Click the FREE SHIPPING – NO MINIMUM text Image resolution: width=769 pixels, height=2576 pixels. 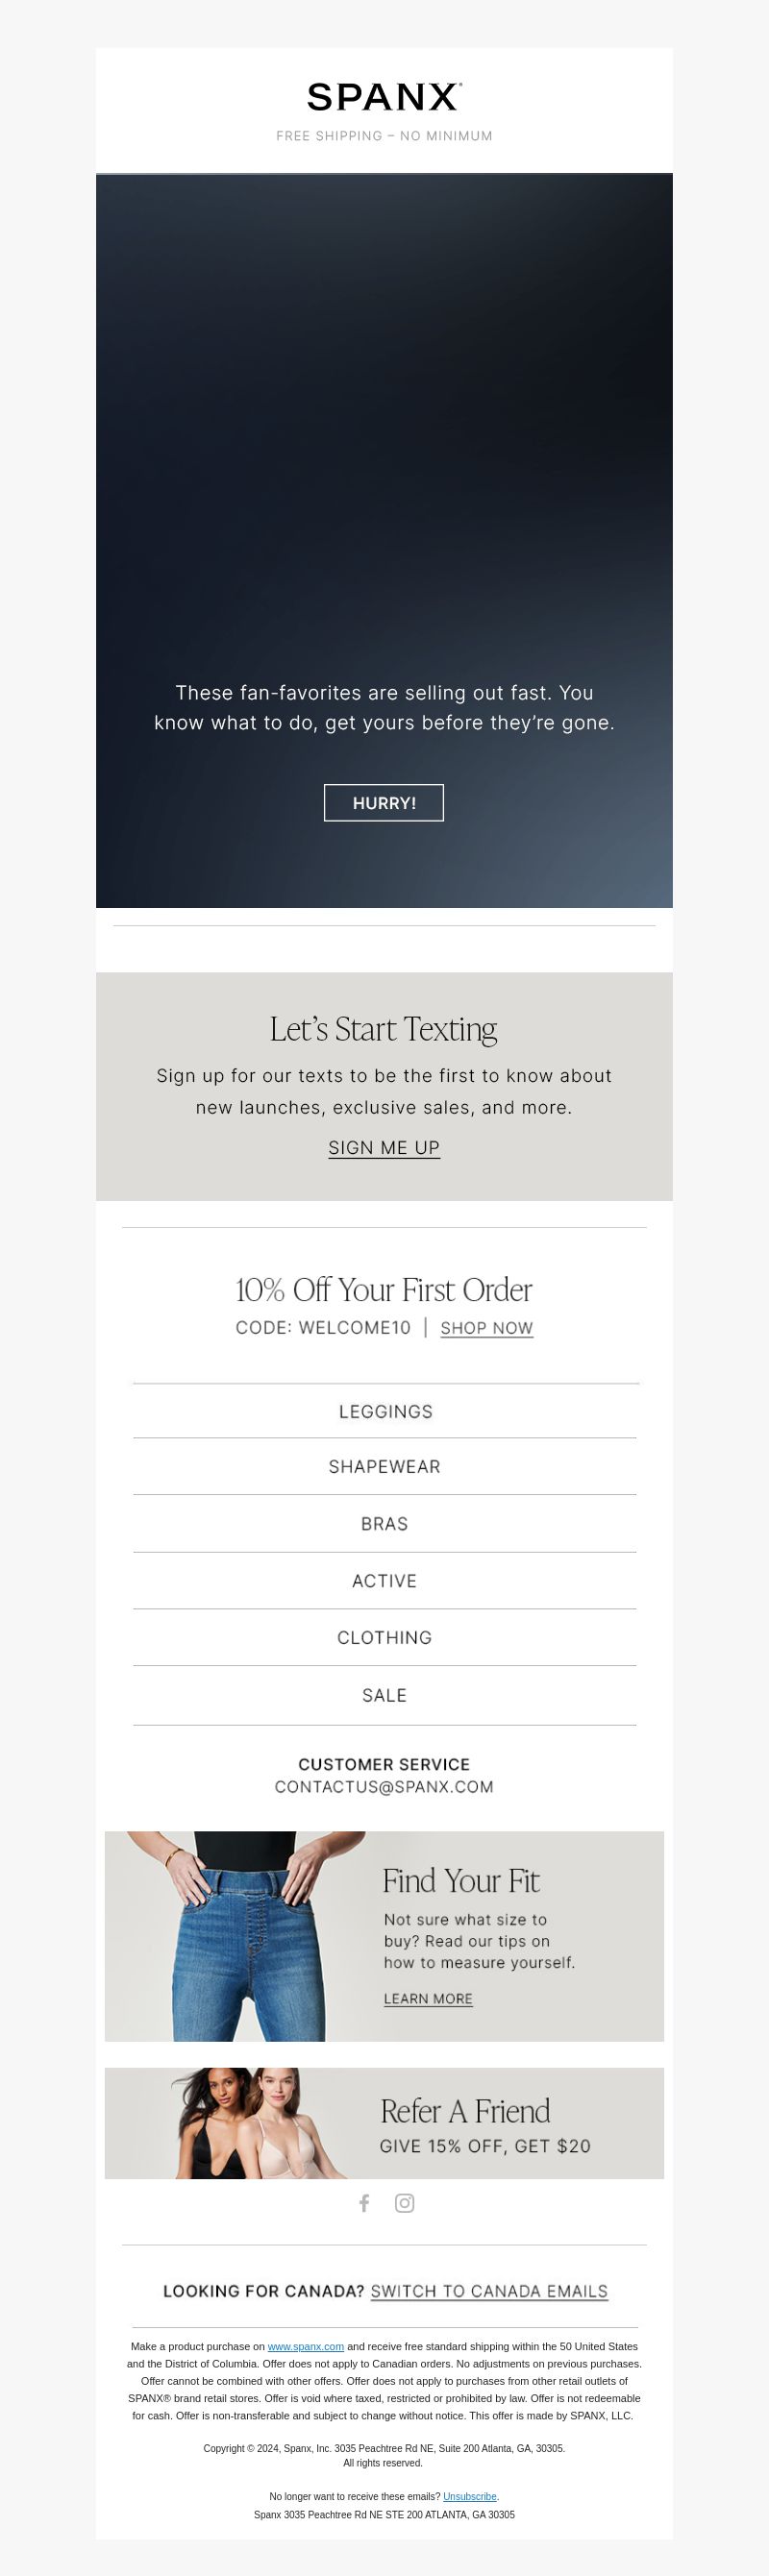point(384,136)
